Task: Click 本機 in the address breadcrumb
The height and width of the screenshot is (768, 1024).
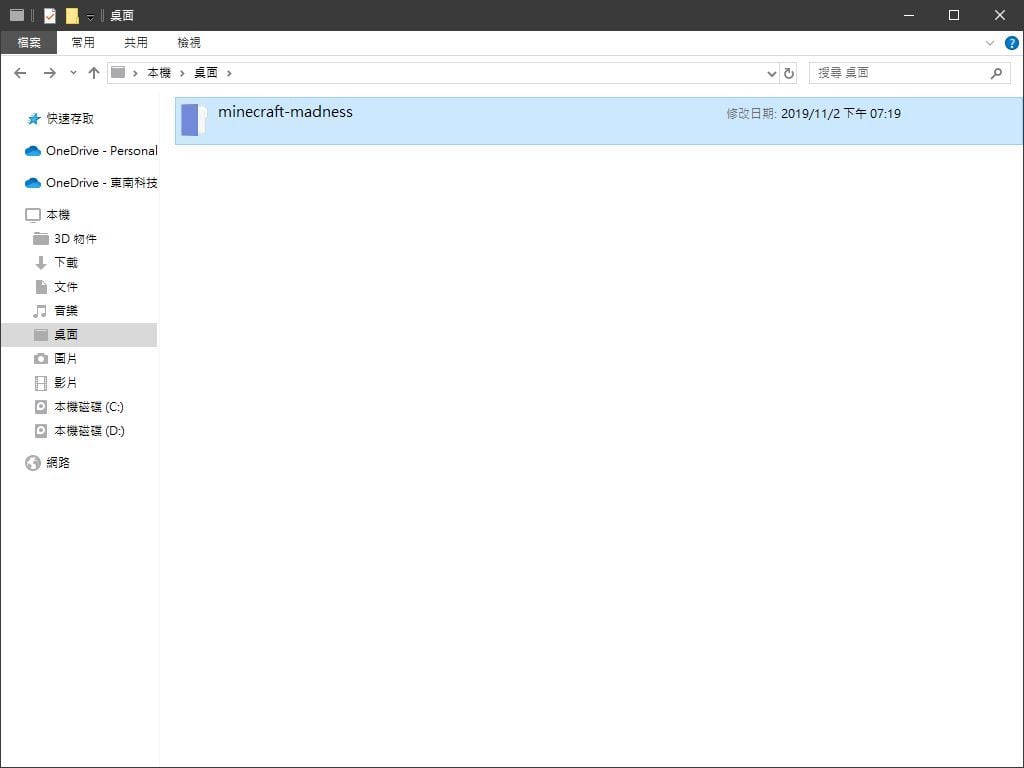Action: pyautogui.click(x=159, y=73)
